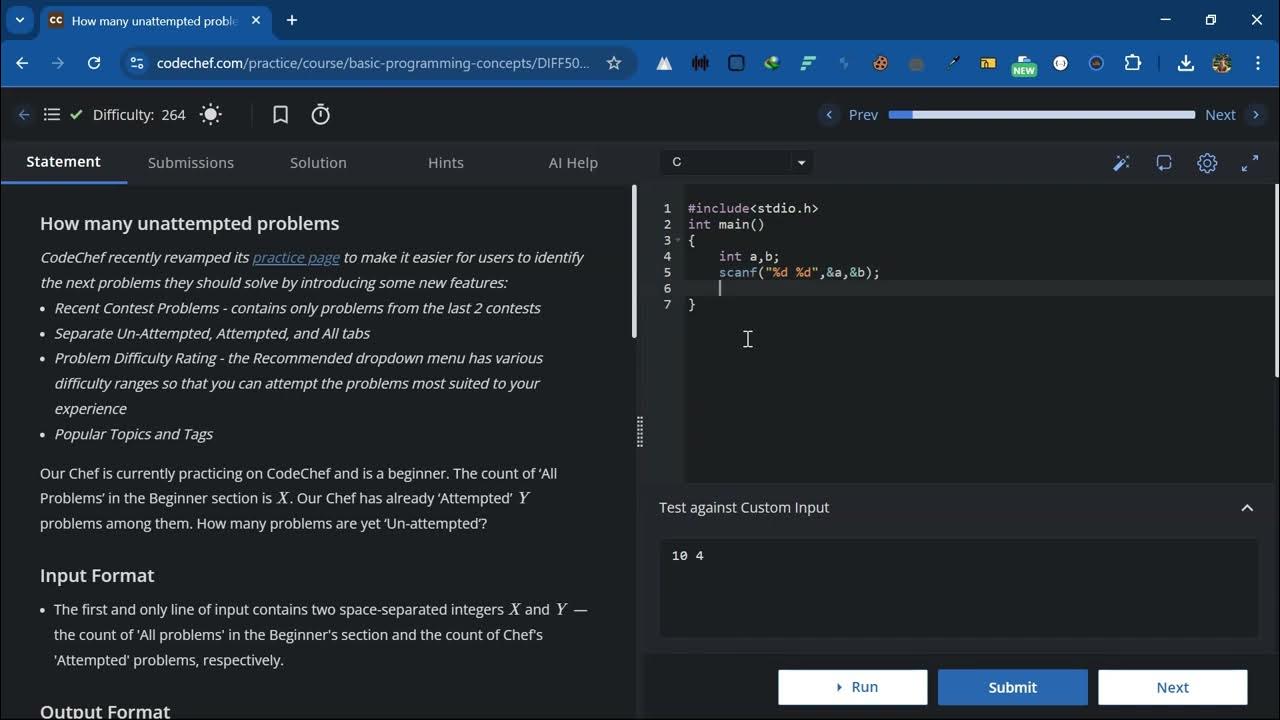The height and width of the screenshot is (720, 1280).
Task: Open a new browser tab
Action: tap(292, 20)
